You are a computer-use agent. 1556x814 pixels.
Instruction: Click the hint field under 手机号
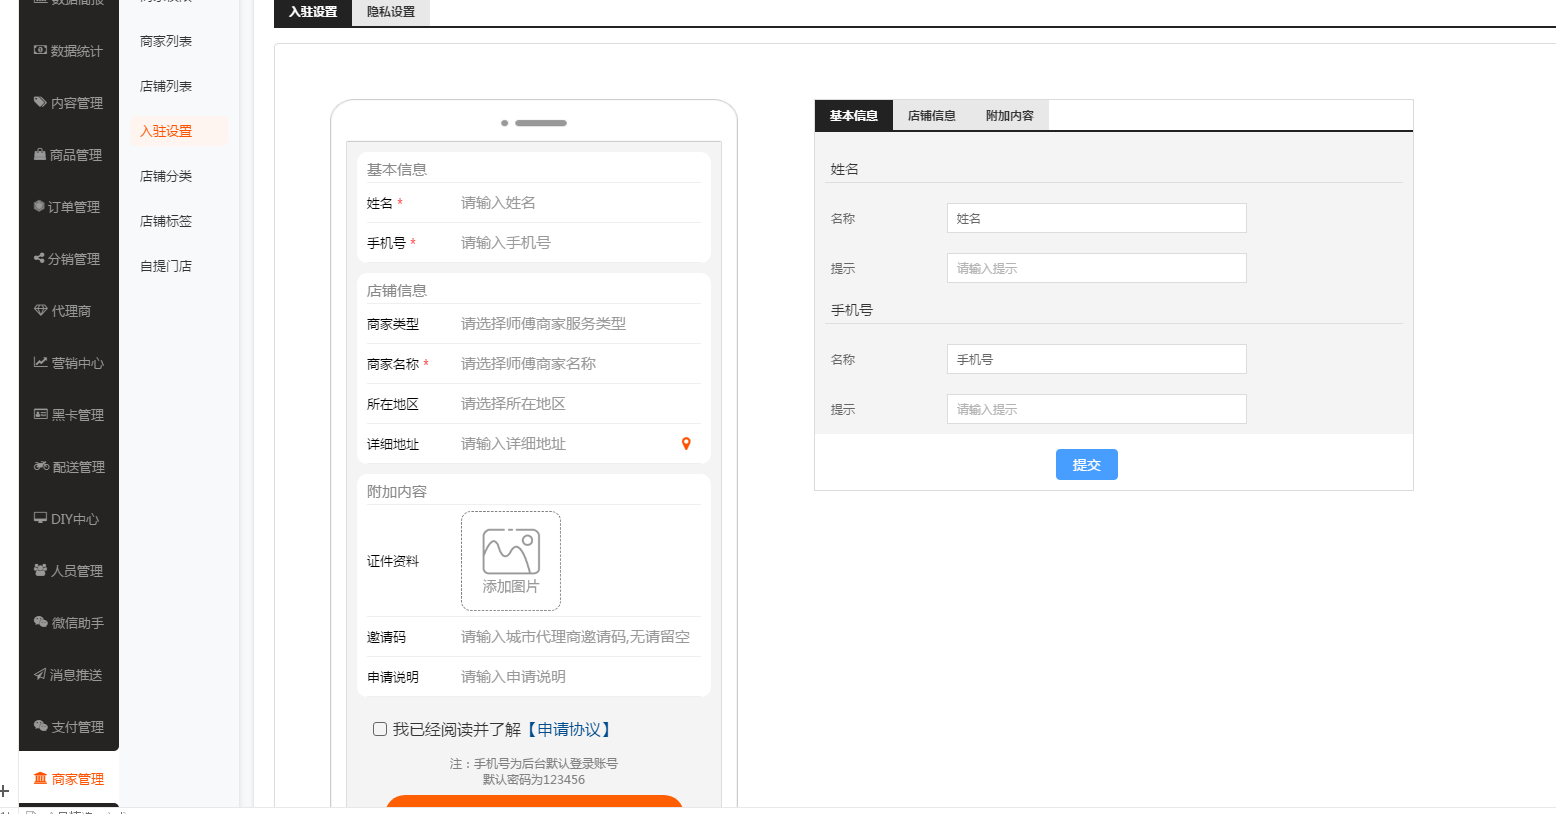tap(1096, 409)
